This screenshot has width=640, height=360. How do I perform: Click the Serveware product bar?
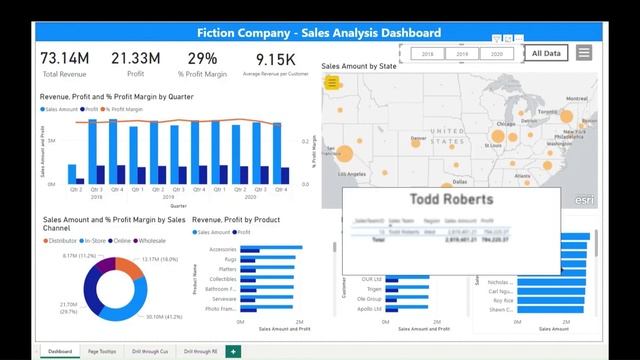pos(267,297)
